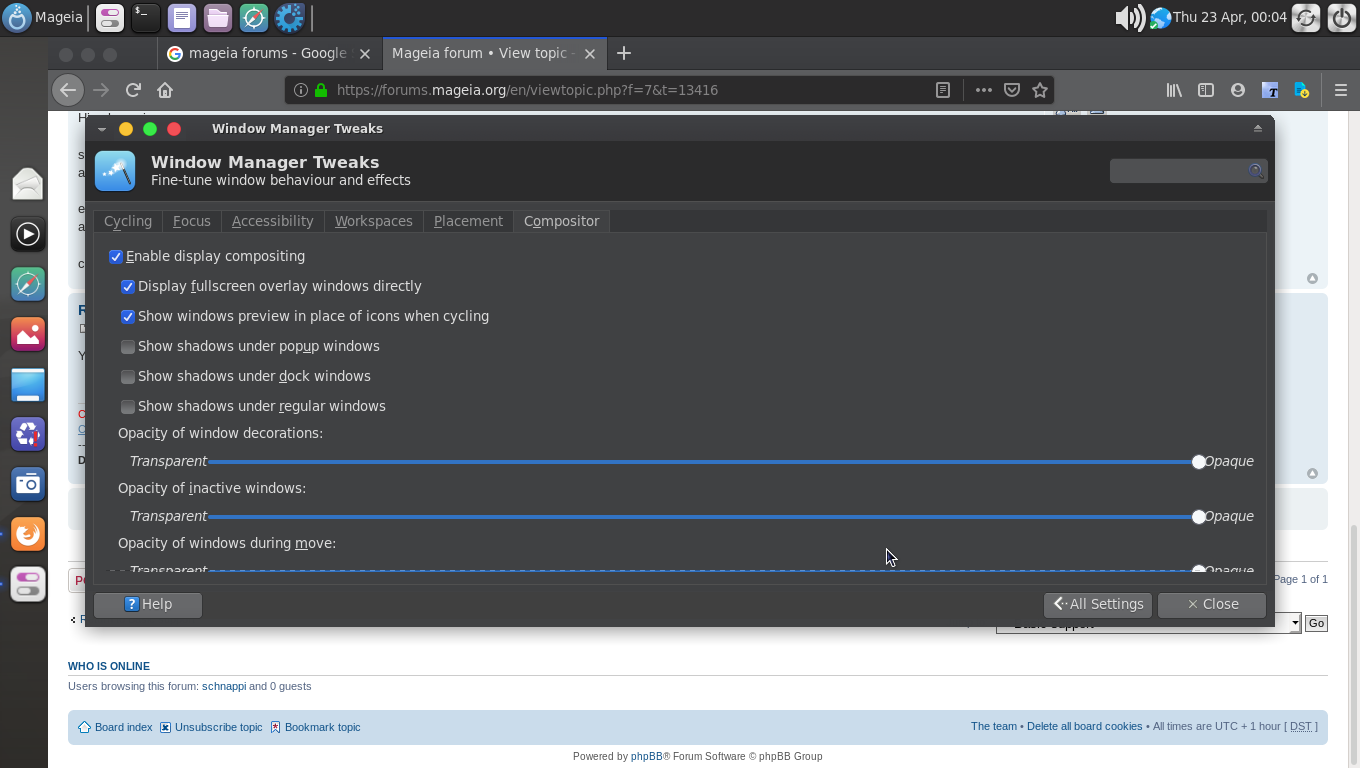Launch the compass web browser in top panel
Image resolution: width=1360 pixels, height=768 pixels.
[x=253, y=17]
